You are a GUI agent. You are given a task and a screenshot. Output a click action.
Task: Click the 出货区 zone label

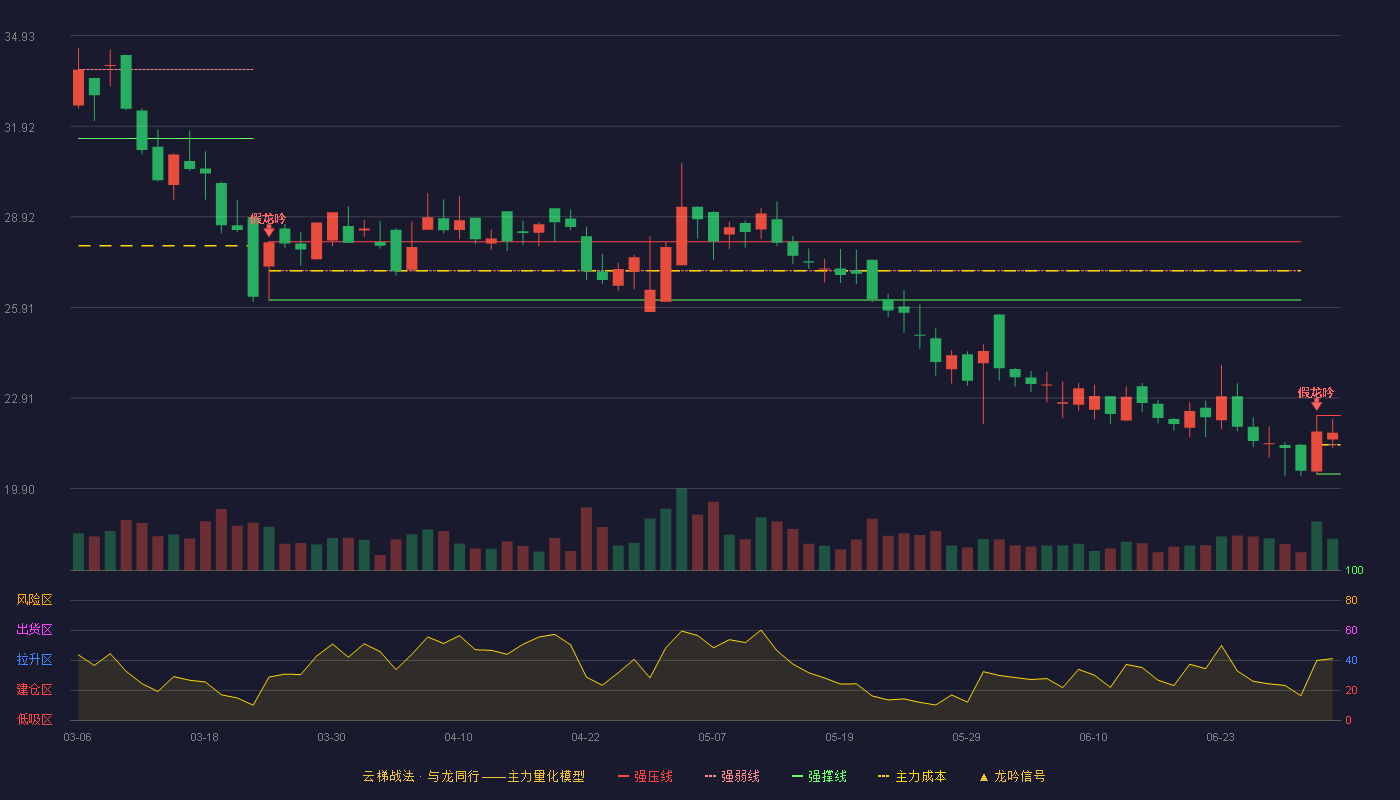point(34,630)
